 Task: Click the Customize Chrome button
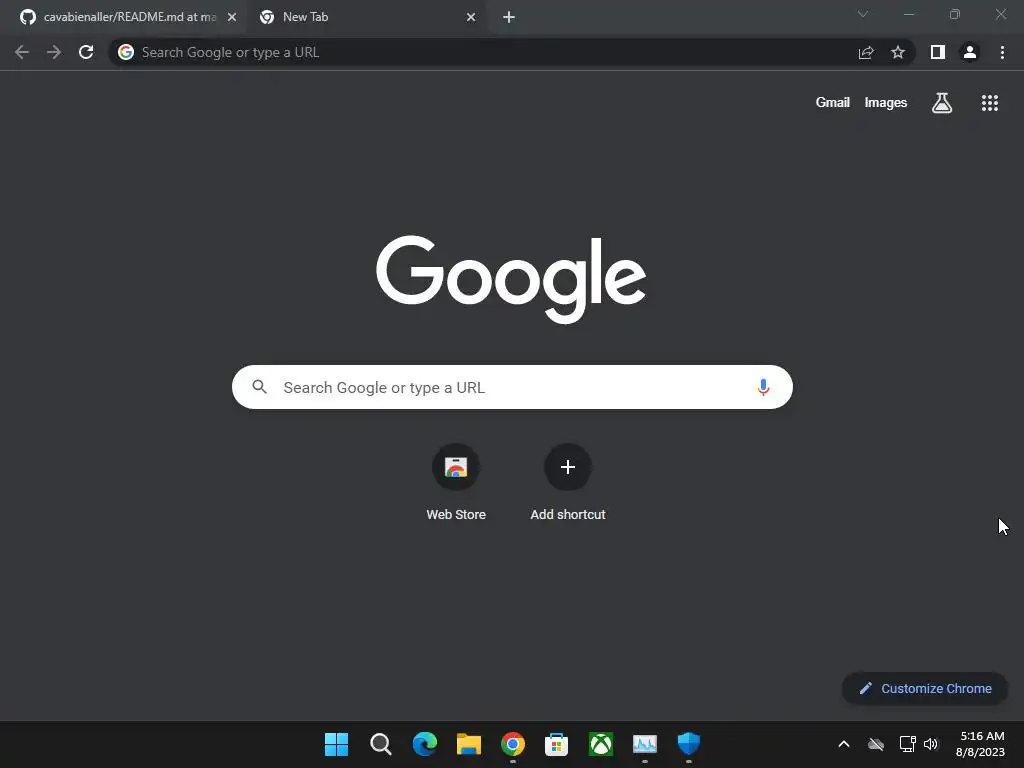pos(925,688)
